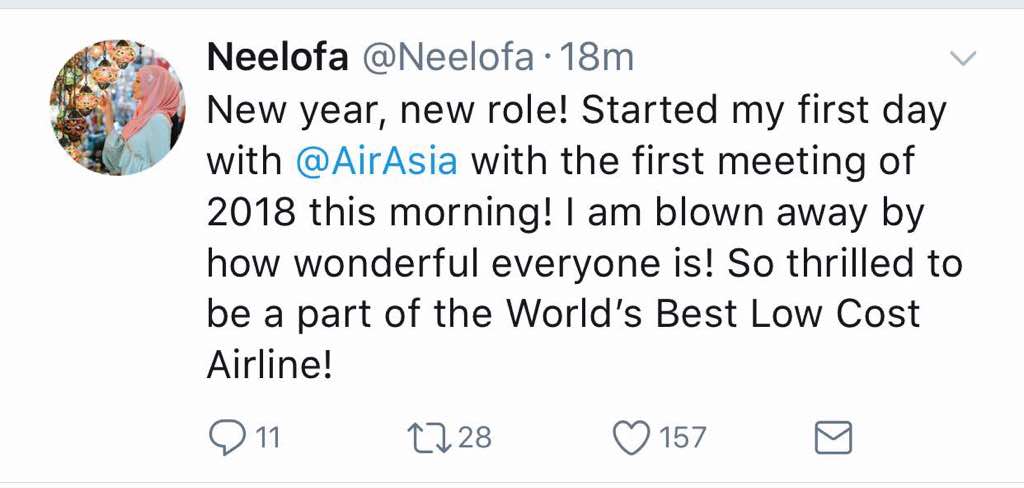Click the like count 157
Image resolution: width=1024 pixels, height=488 pixels.
681,438
